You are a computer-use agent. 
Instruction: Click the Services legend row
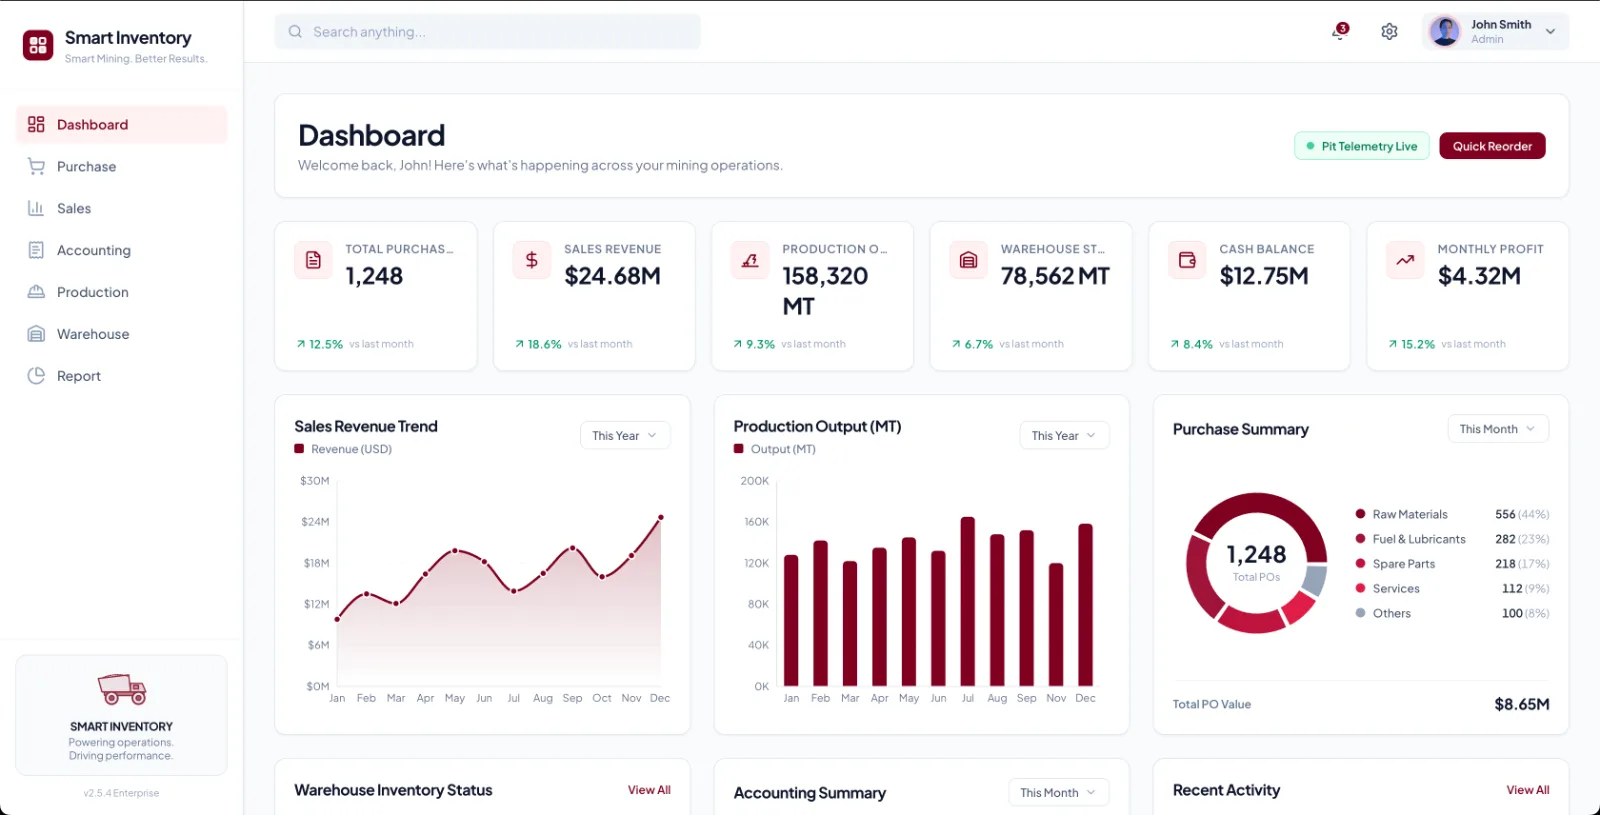[1452, 589]
